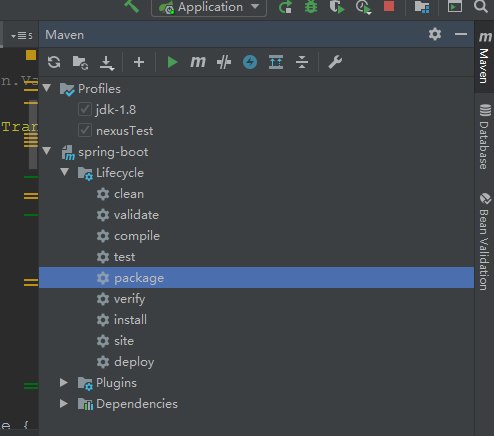Screen dimensions: 494x436
Task: Open the Bean Validation side tab
Action: [x=484, y=242]
